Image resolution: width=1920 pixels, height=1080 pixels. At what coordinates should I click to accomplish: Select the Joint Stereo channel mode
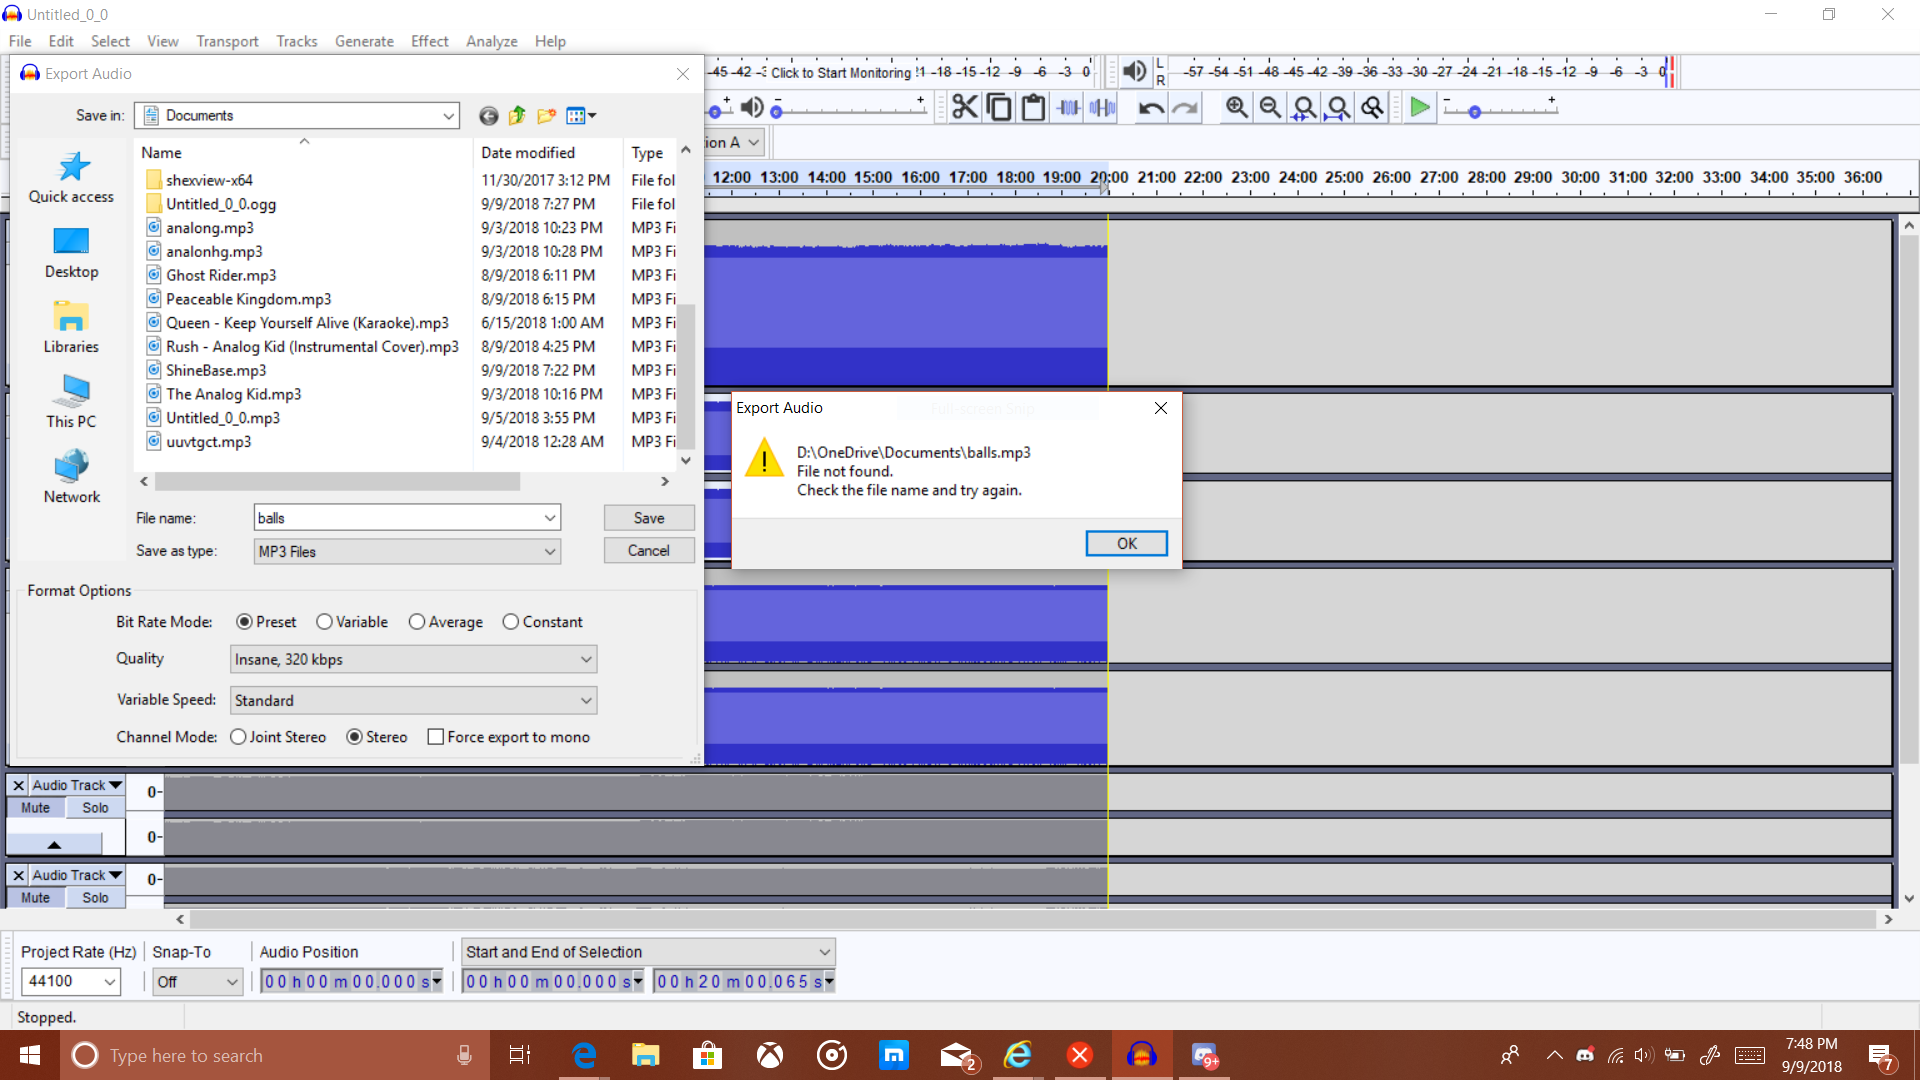(x=238, y=736)
